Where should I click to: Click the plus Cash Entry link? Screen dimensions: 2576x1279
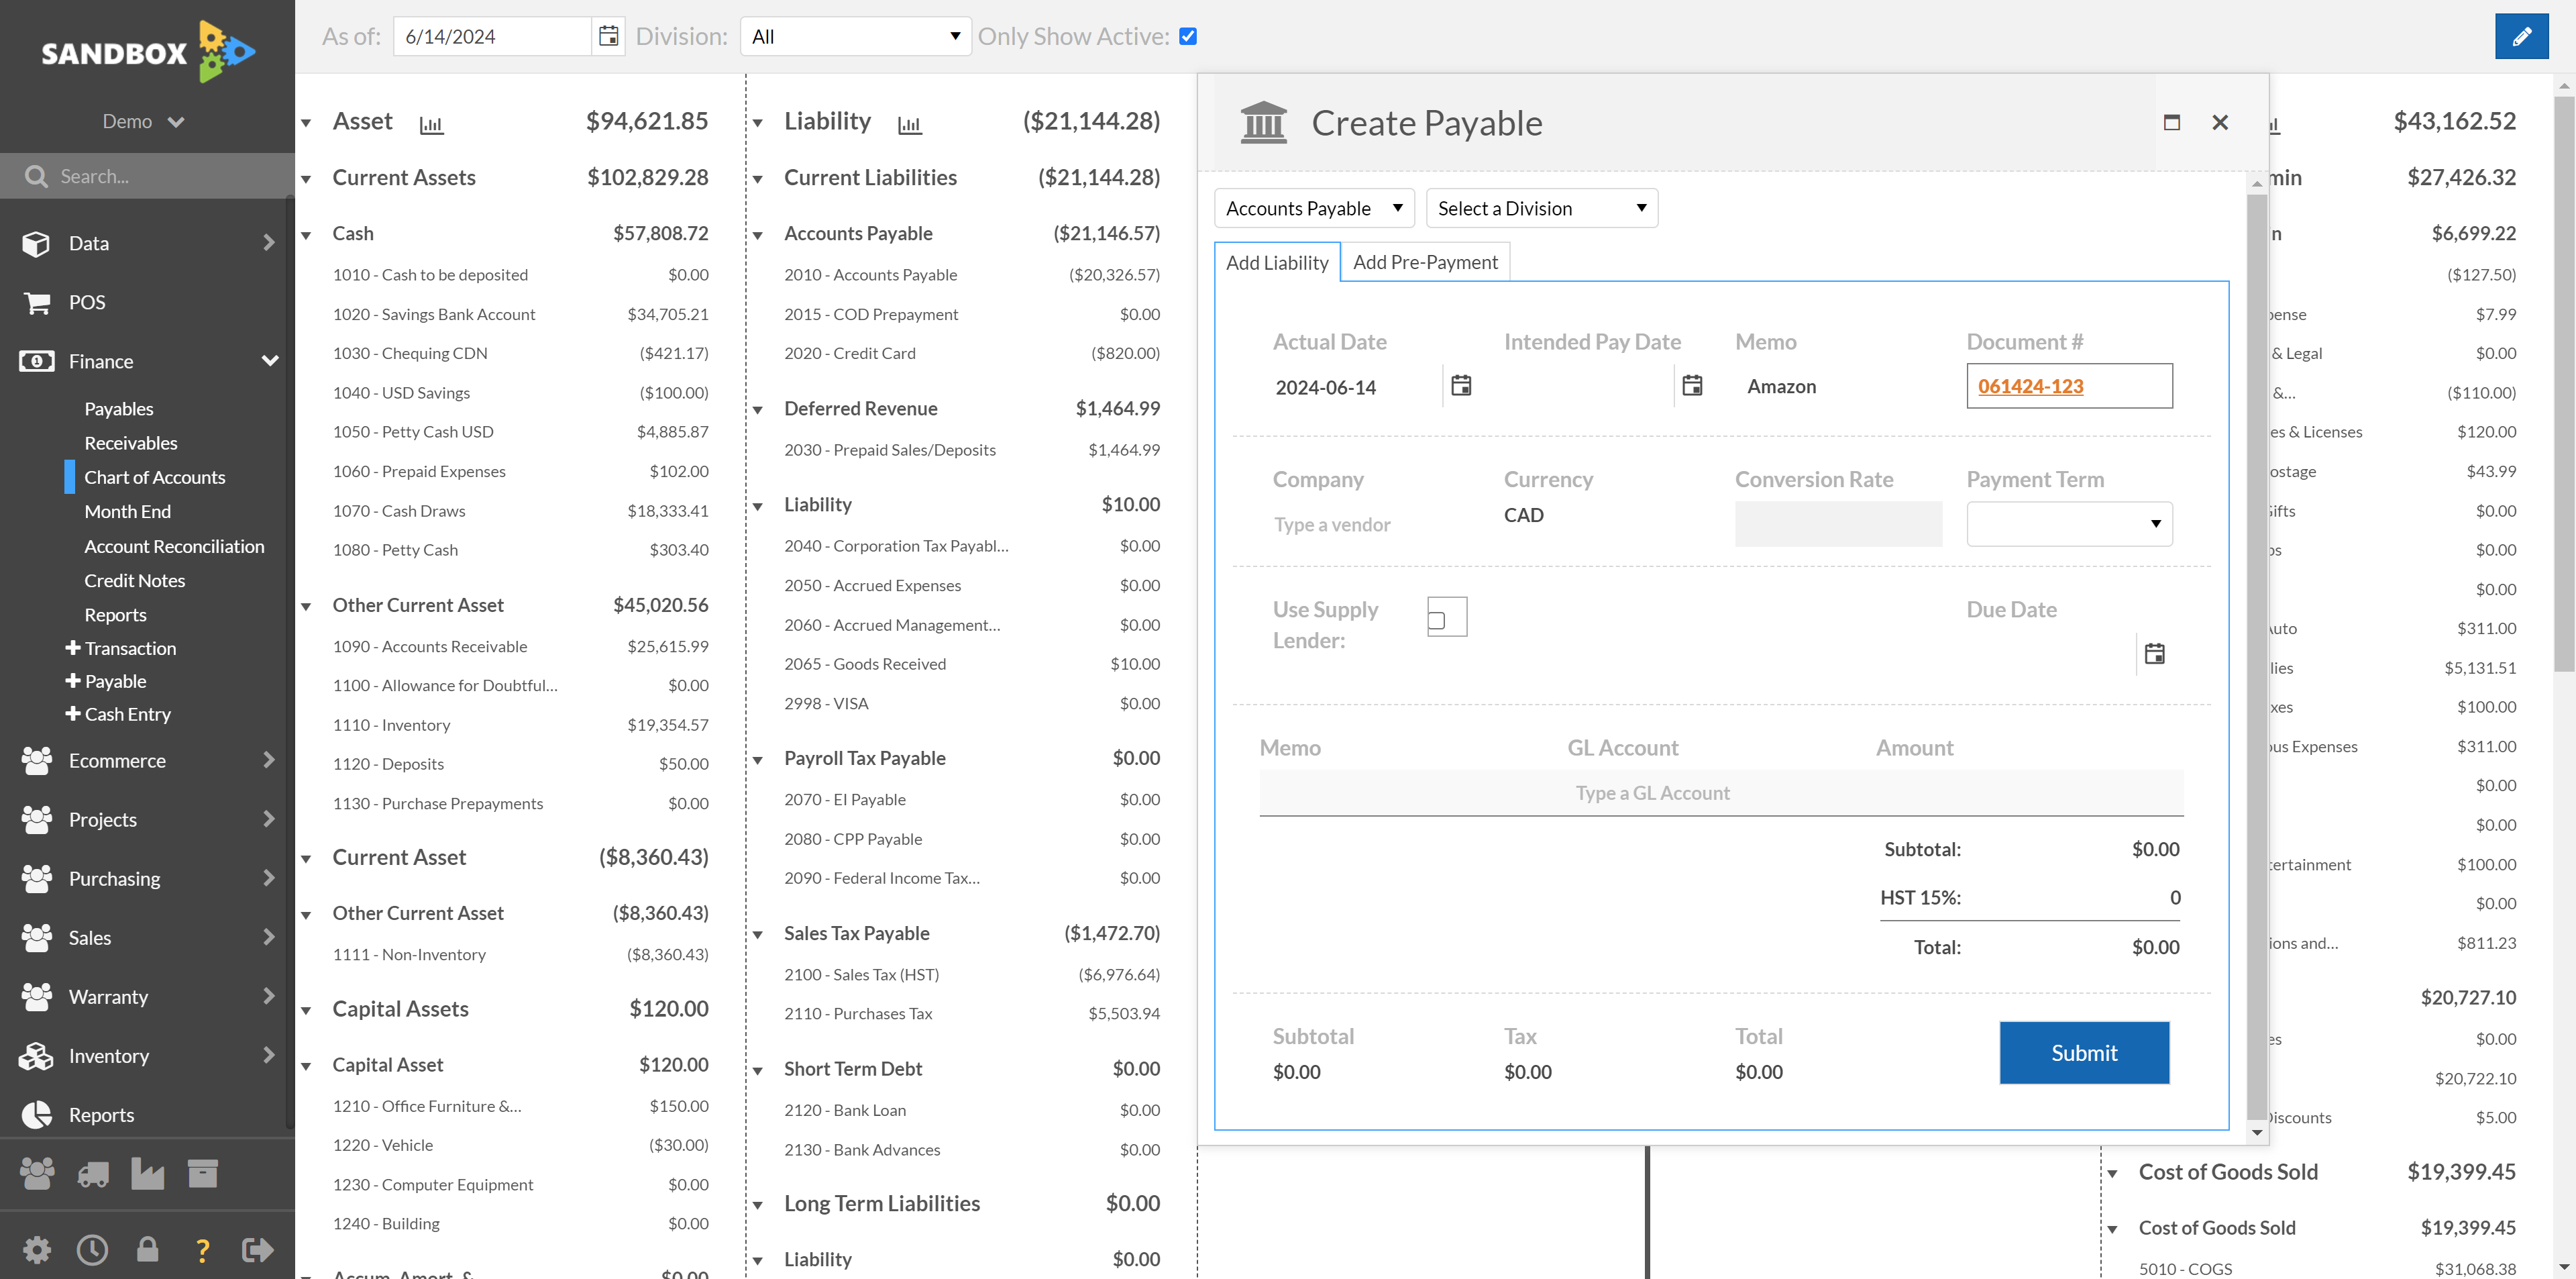(117, 714)
